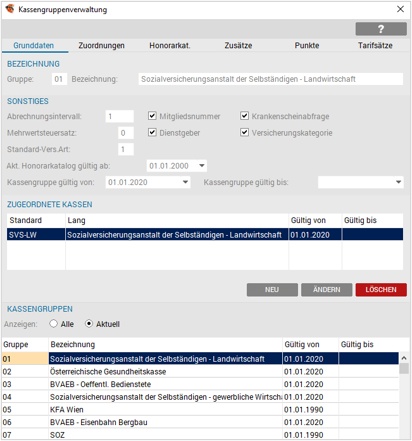Click the red LÖSCHEN button

[381, 290]
